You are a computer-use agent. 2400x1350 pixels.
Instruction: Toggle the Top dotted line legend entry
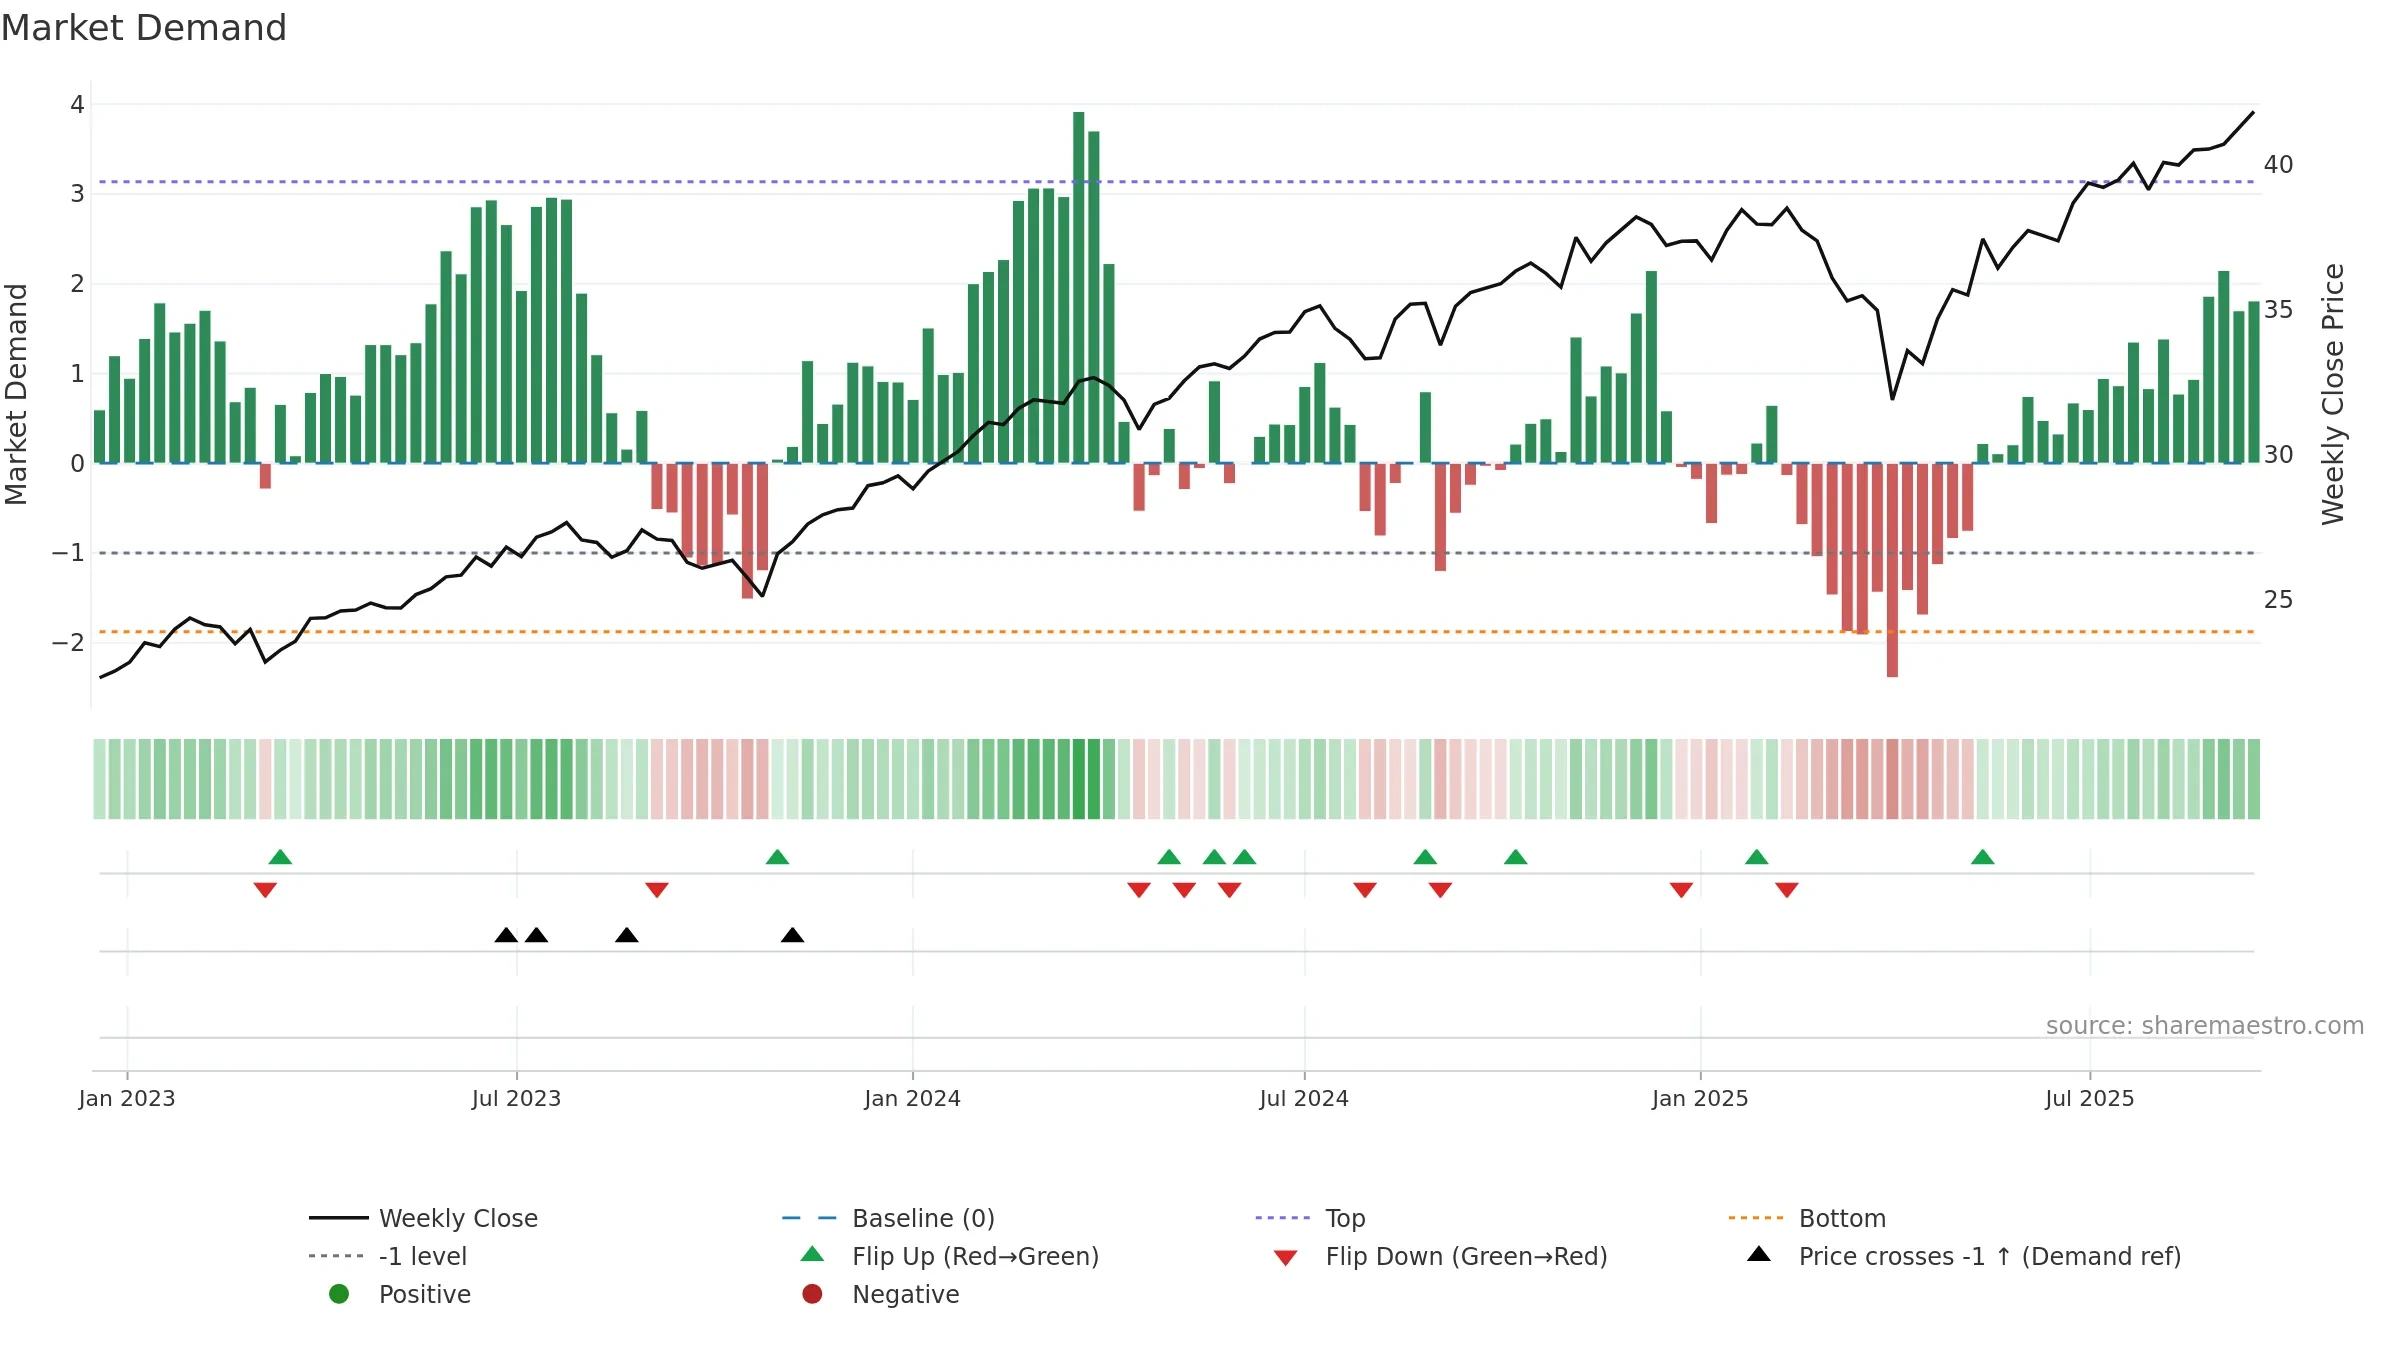pyautogui.click(x=1310, y=1218)
